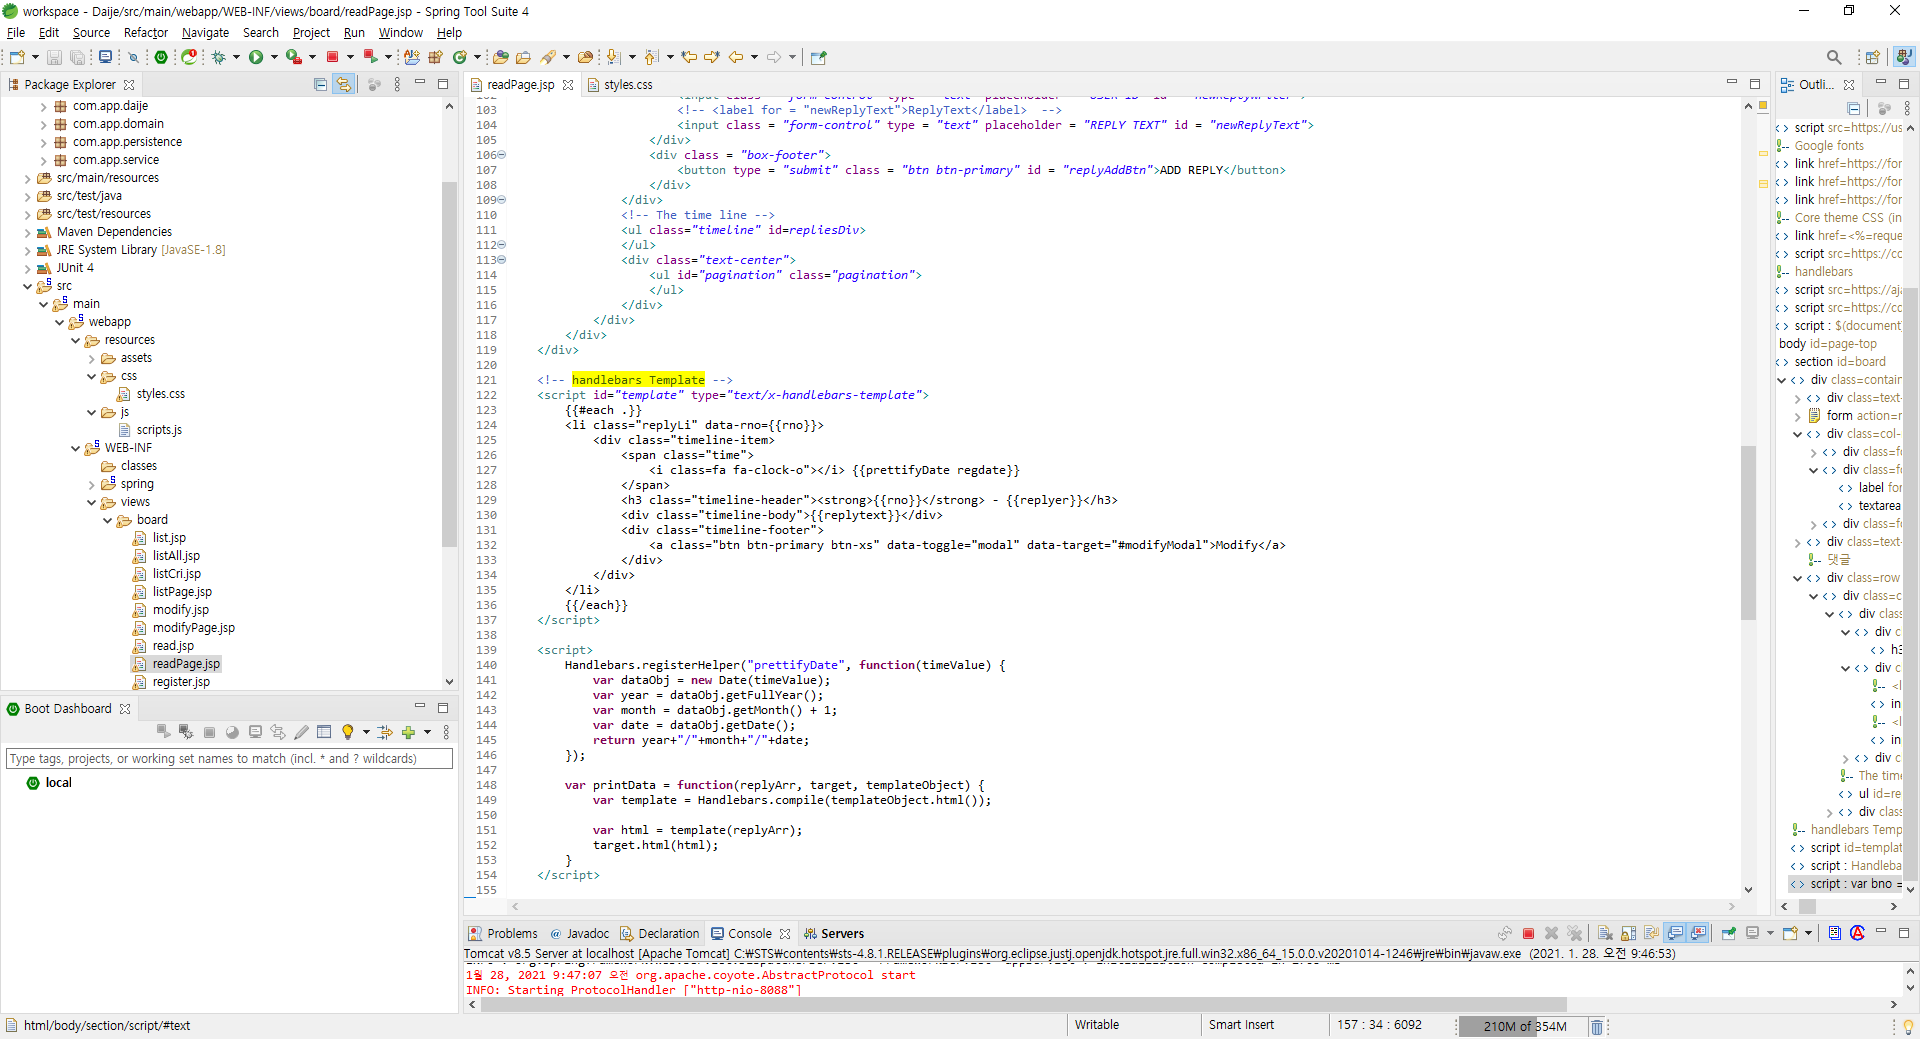Open the Refactor menu
The image size is (1920, 1039).
point(145,32)
